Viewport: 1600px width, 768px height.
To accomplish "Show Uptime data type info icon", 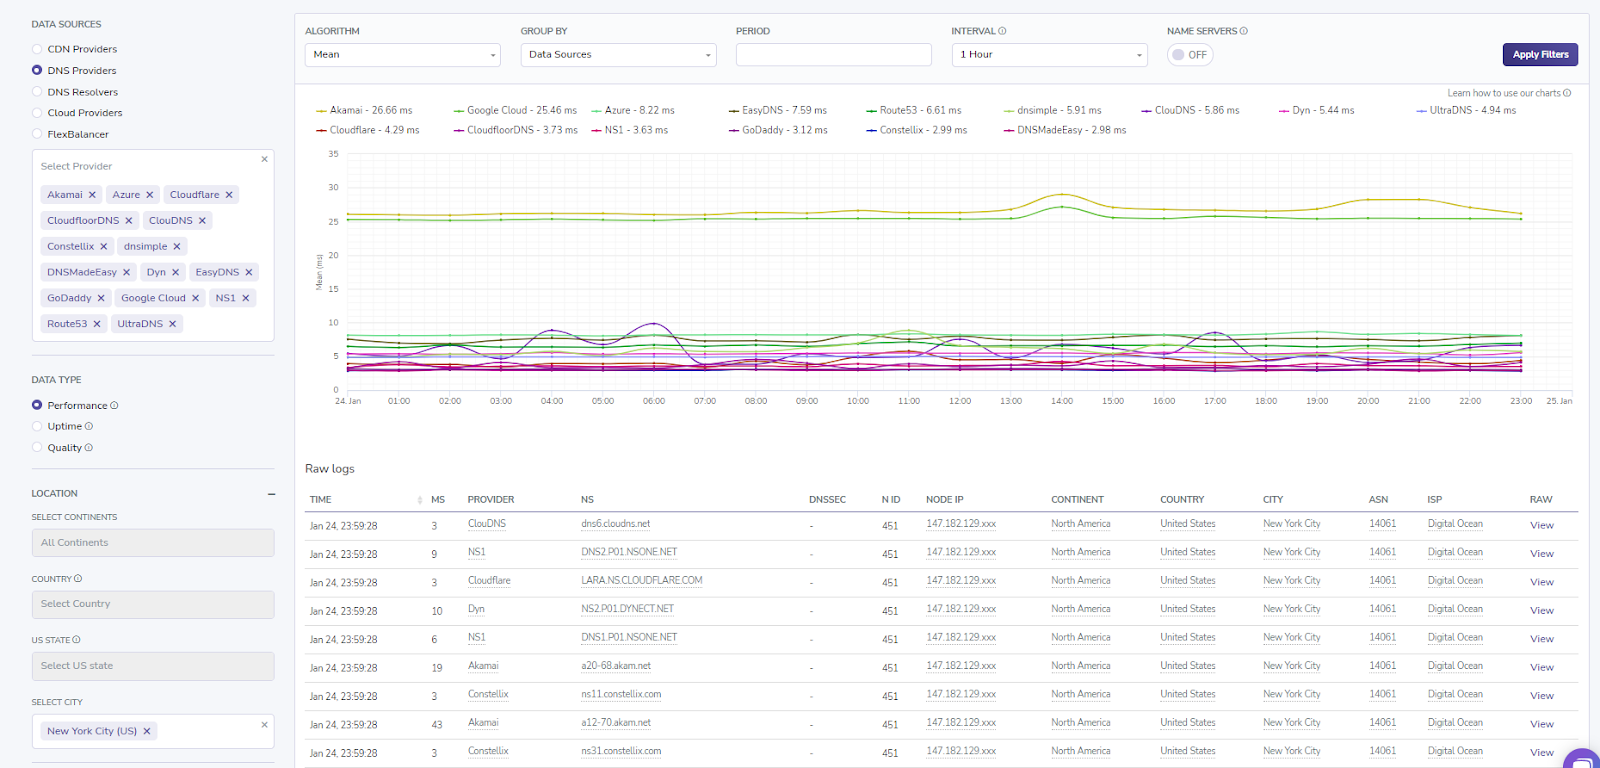I will pos(89,426).
